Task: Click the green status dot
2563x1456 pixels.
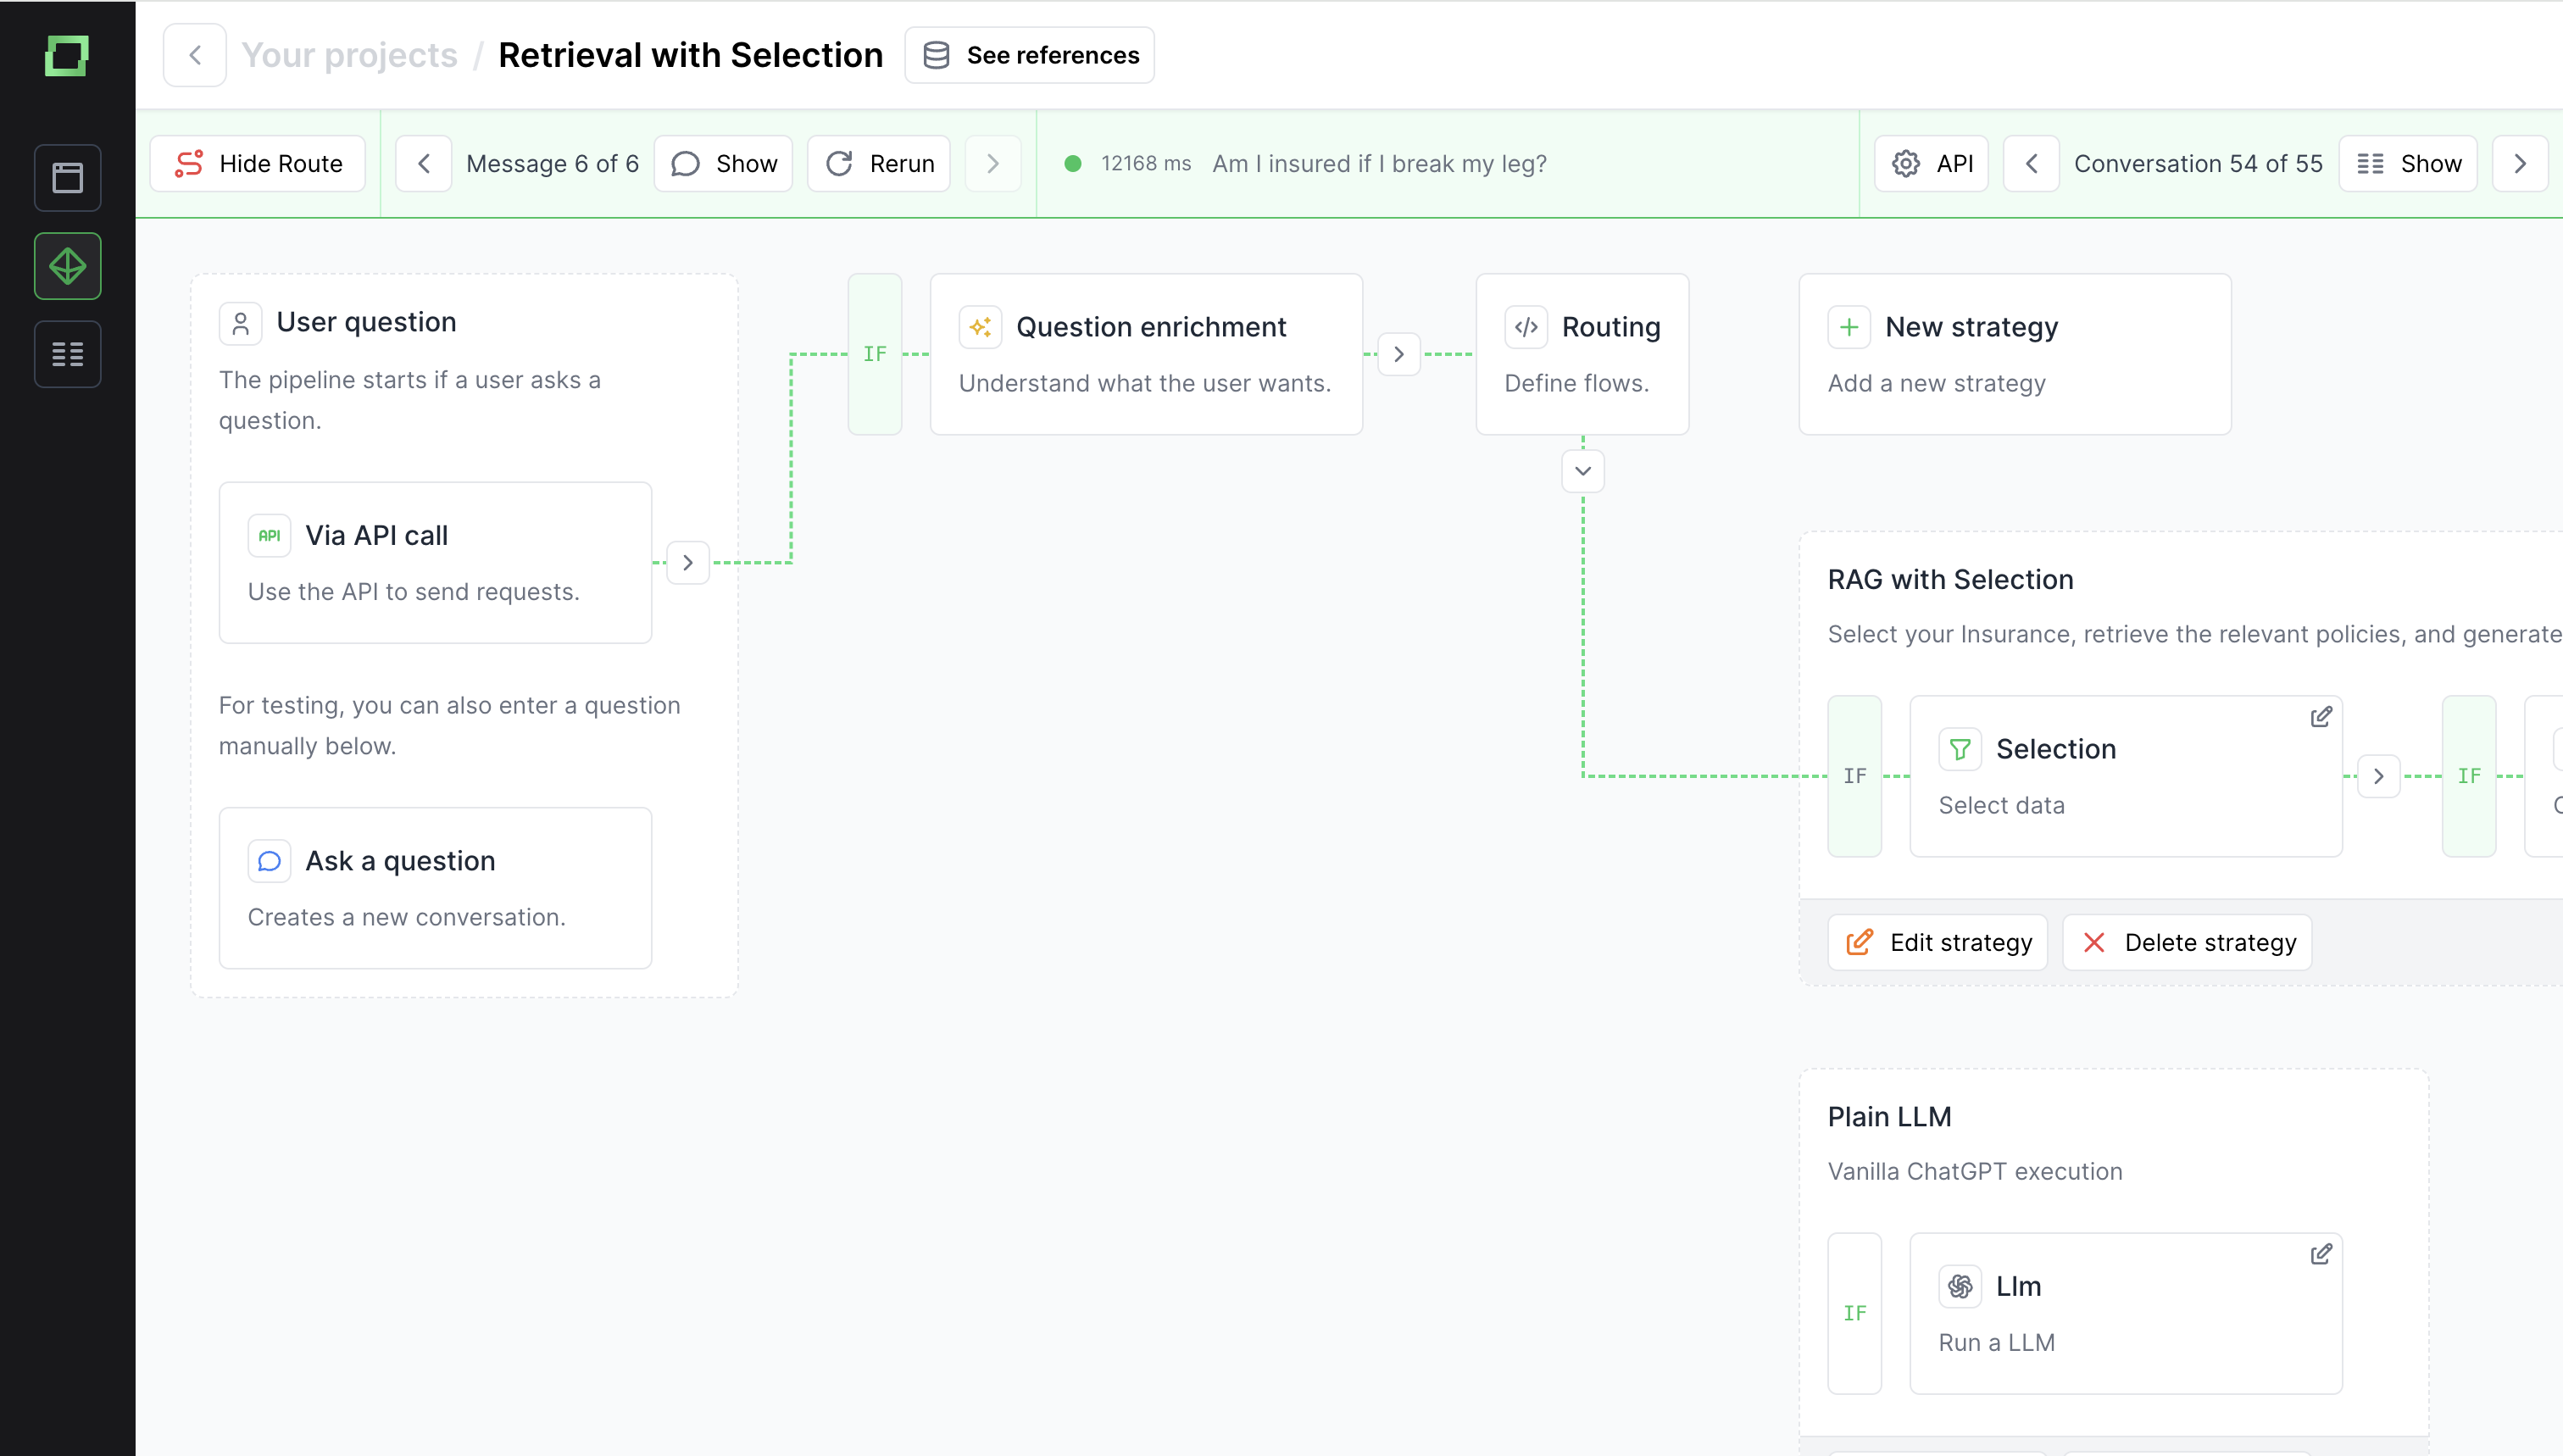Action: (1073, 163)
